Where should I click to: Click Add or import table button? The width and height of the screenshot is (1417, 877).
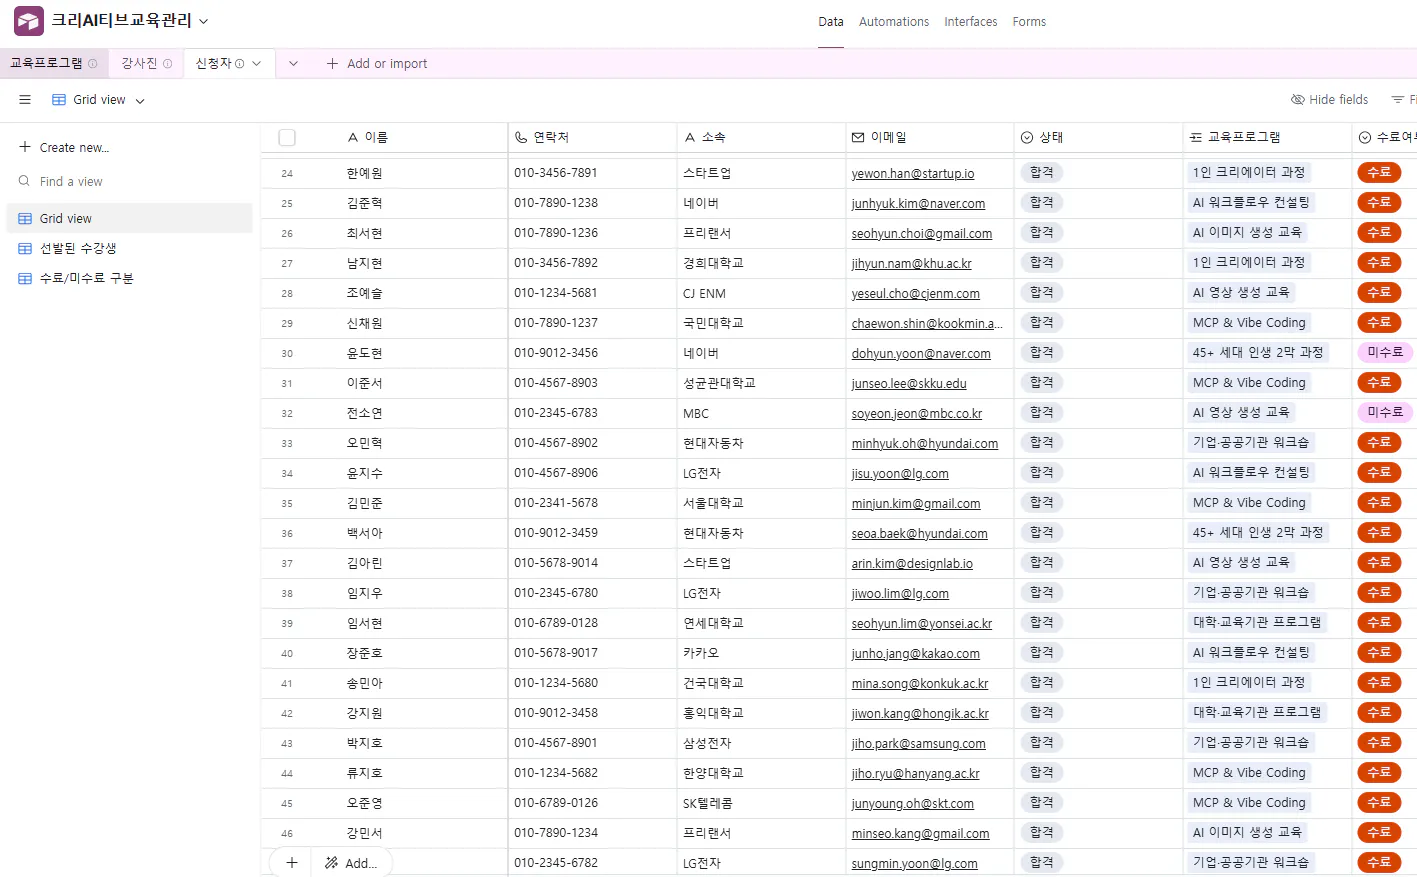[x=377, y=63]
